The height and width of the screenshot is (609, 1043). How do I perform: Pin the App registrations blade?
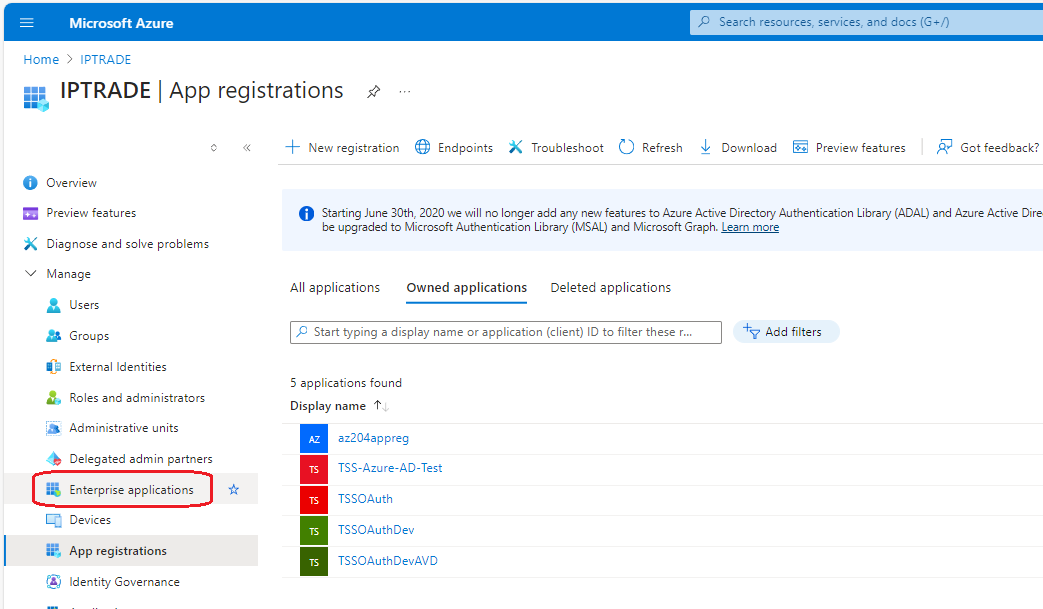(x=374, y=92)
